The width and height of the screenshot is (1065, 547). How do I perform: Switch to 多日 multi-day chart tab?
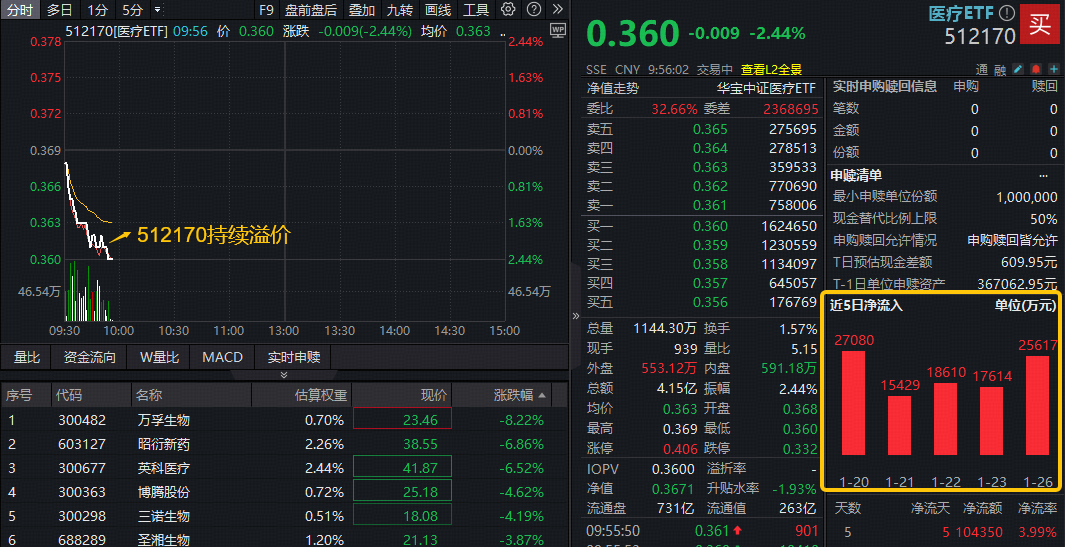tap(59, 10)
